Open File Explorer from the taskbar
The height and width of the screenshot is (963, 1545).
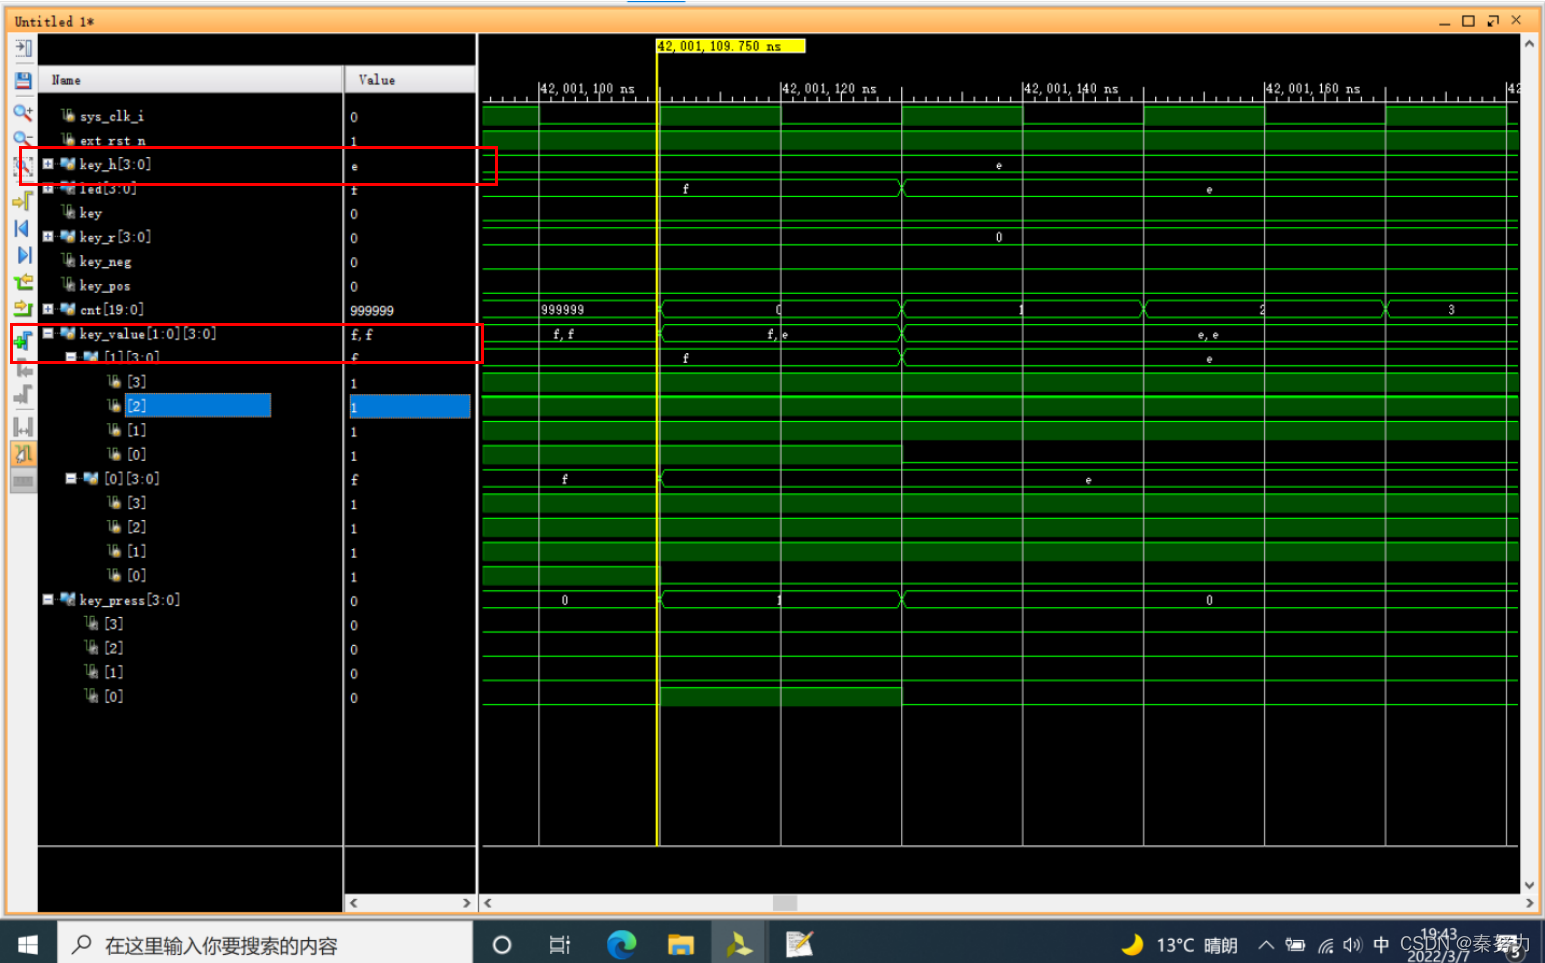coord(681,945)
